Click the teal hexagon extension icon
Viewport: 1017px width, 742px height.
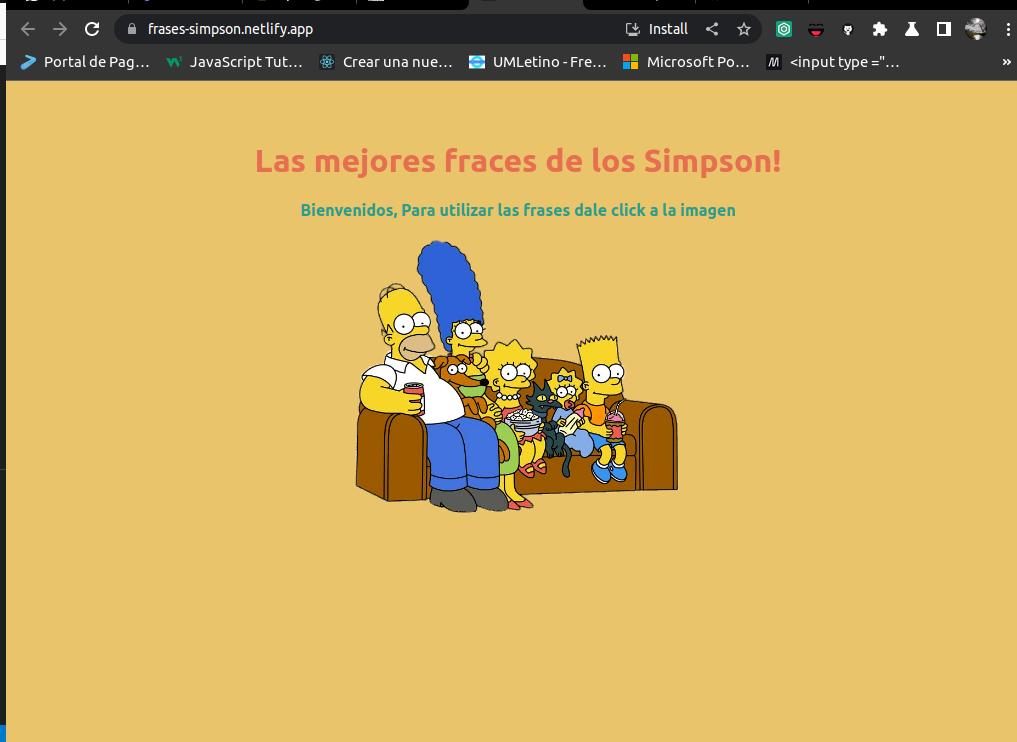784,29
